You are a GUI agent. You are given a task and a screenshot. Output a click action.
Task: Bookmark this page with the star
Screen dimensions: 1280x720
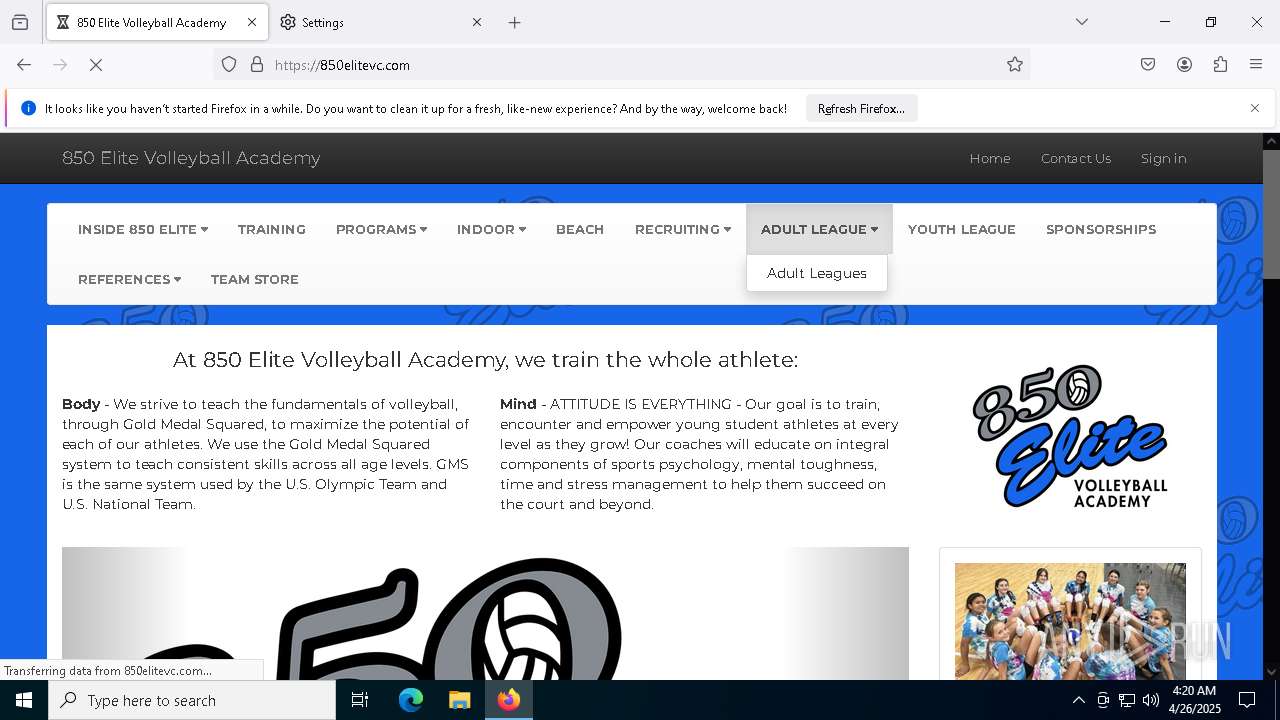[1015, 65]
